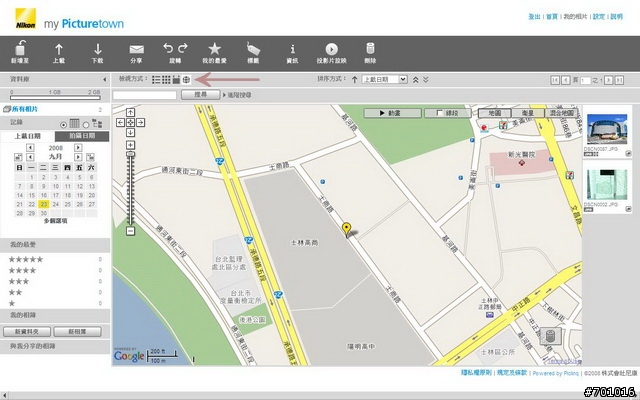Pan map down arrow
Screen dimensions: 640x400
click(x=130, y=132)
